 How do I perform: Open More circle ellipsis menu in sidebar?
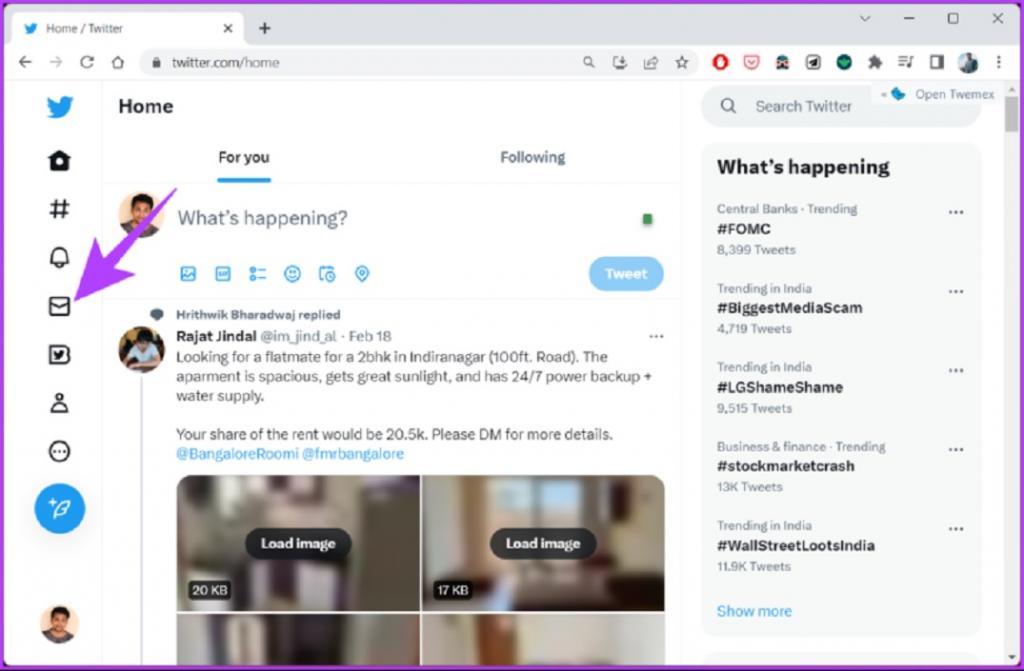click(59, 451)
